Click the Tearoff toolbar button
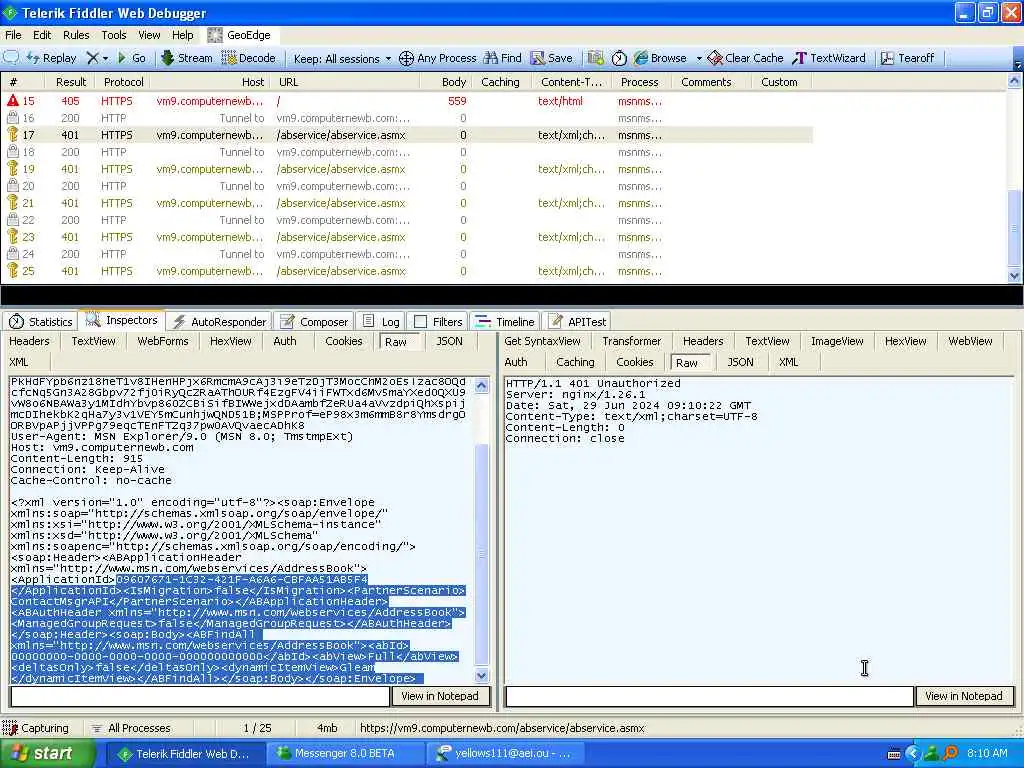The image size is (1024, 768). coord(908,57)
